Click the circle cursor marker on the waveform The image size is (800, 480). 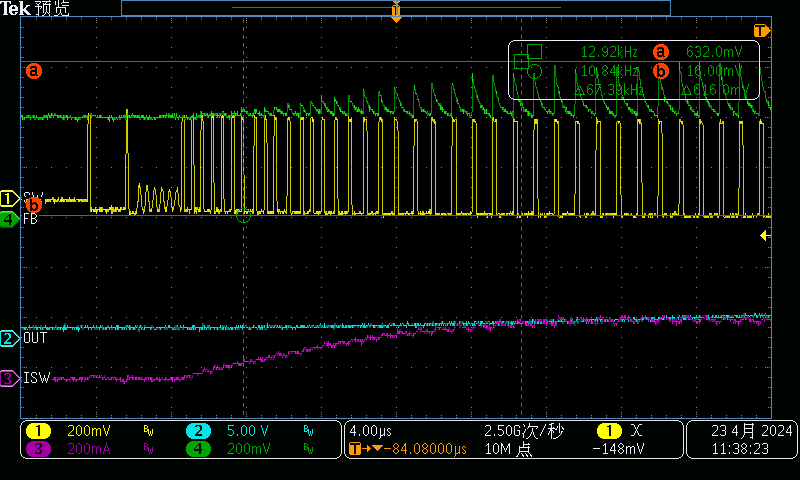pos(243,216)
